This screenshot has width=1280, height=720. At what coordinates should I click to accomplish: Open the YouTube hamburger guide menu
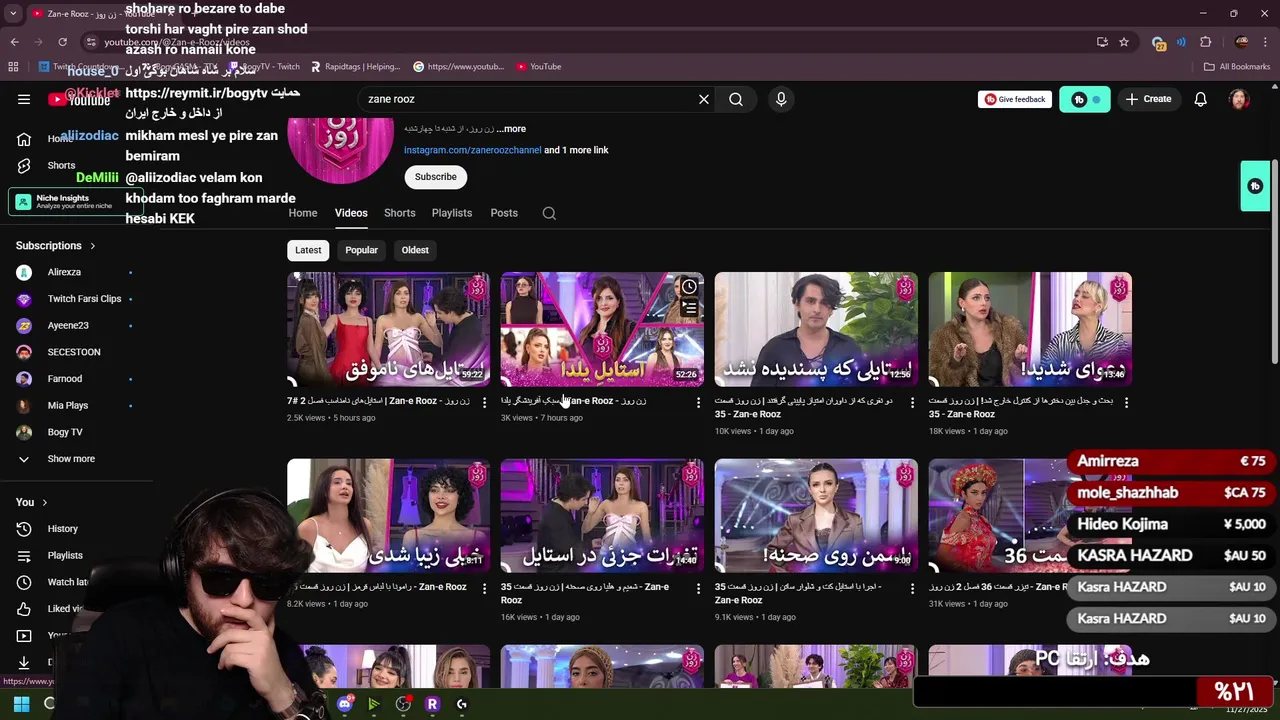24,99
